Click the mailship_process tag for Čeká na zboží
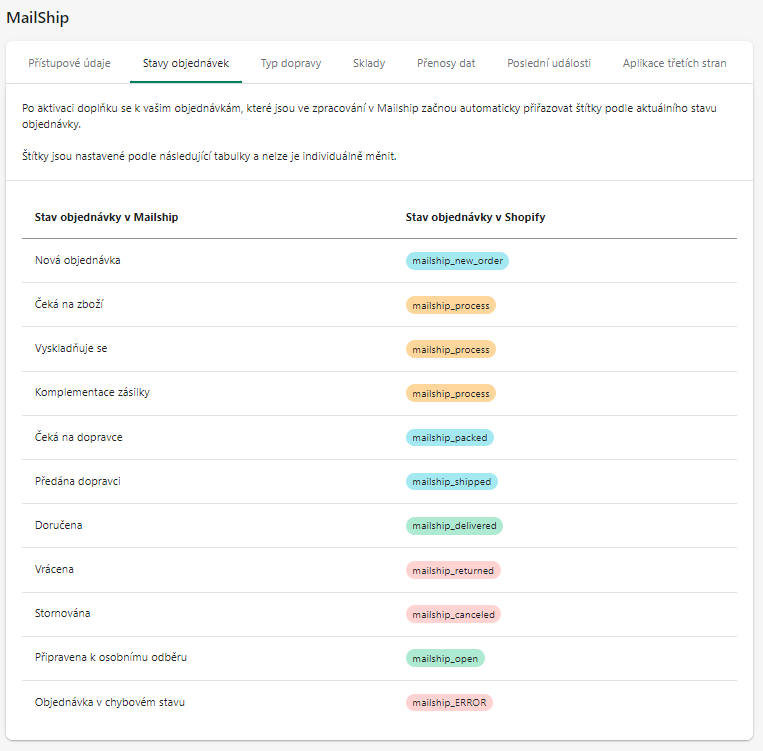Screen dimensions: 763x751 coord(451,306)
